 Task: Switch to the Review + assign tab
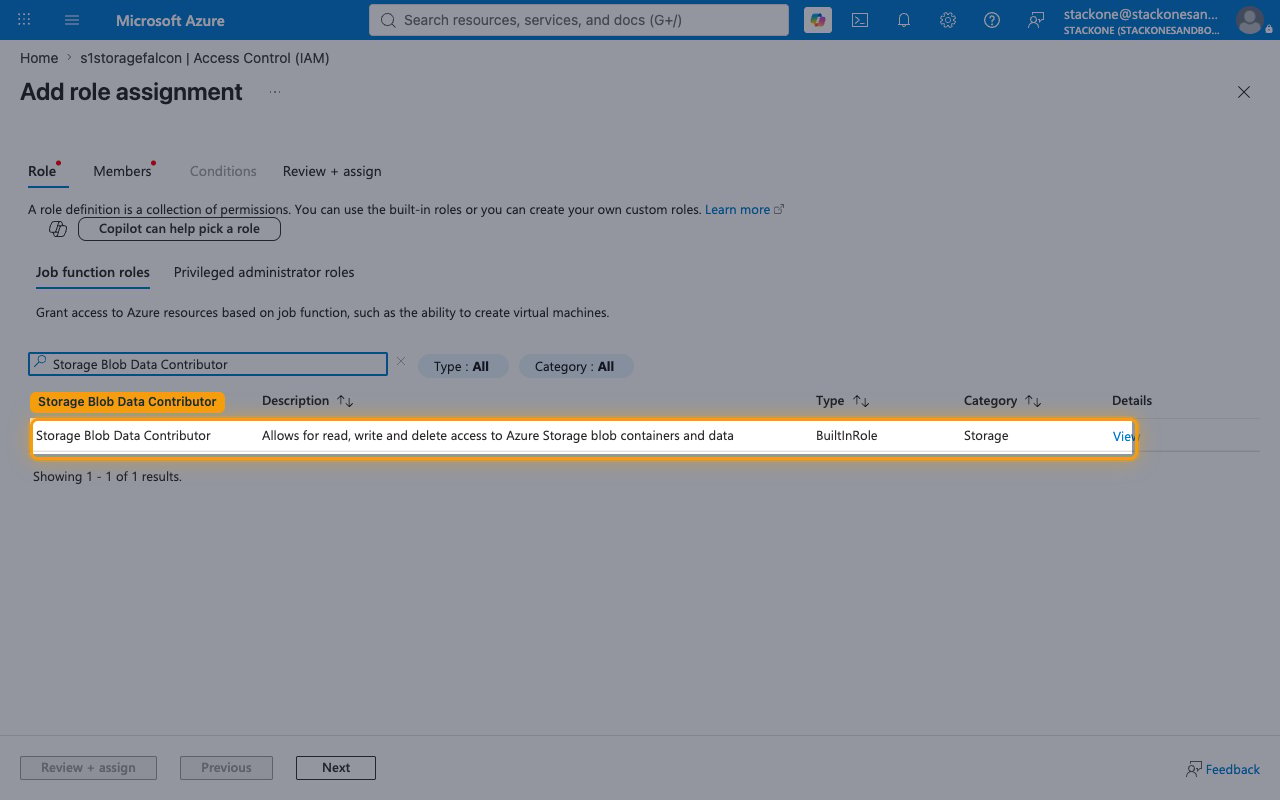(332, 171)
